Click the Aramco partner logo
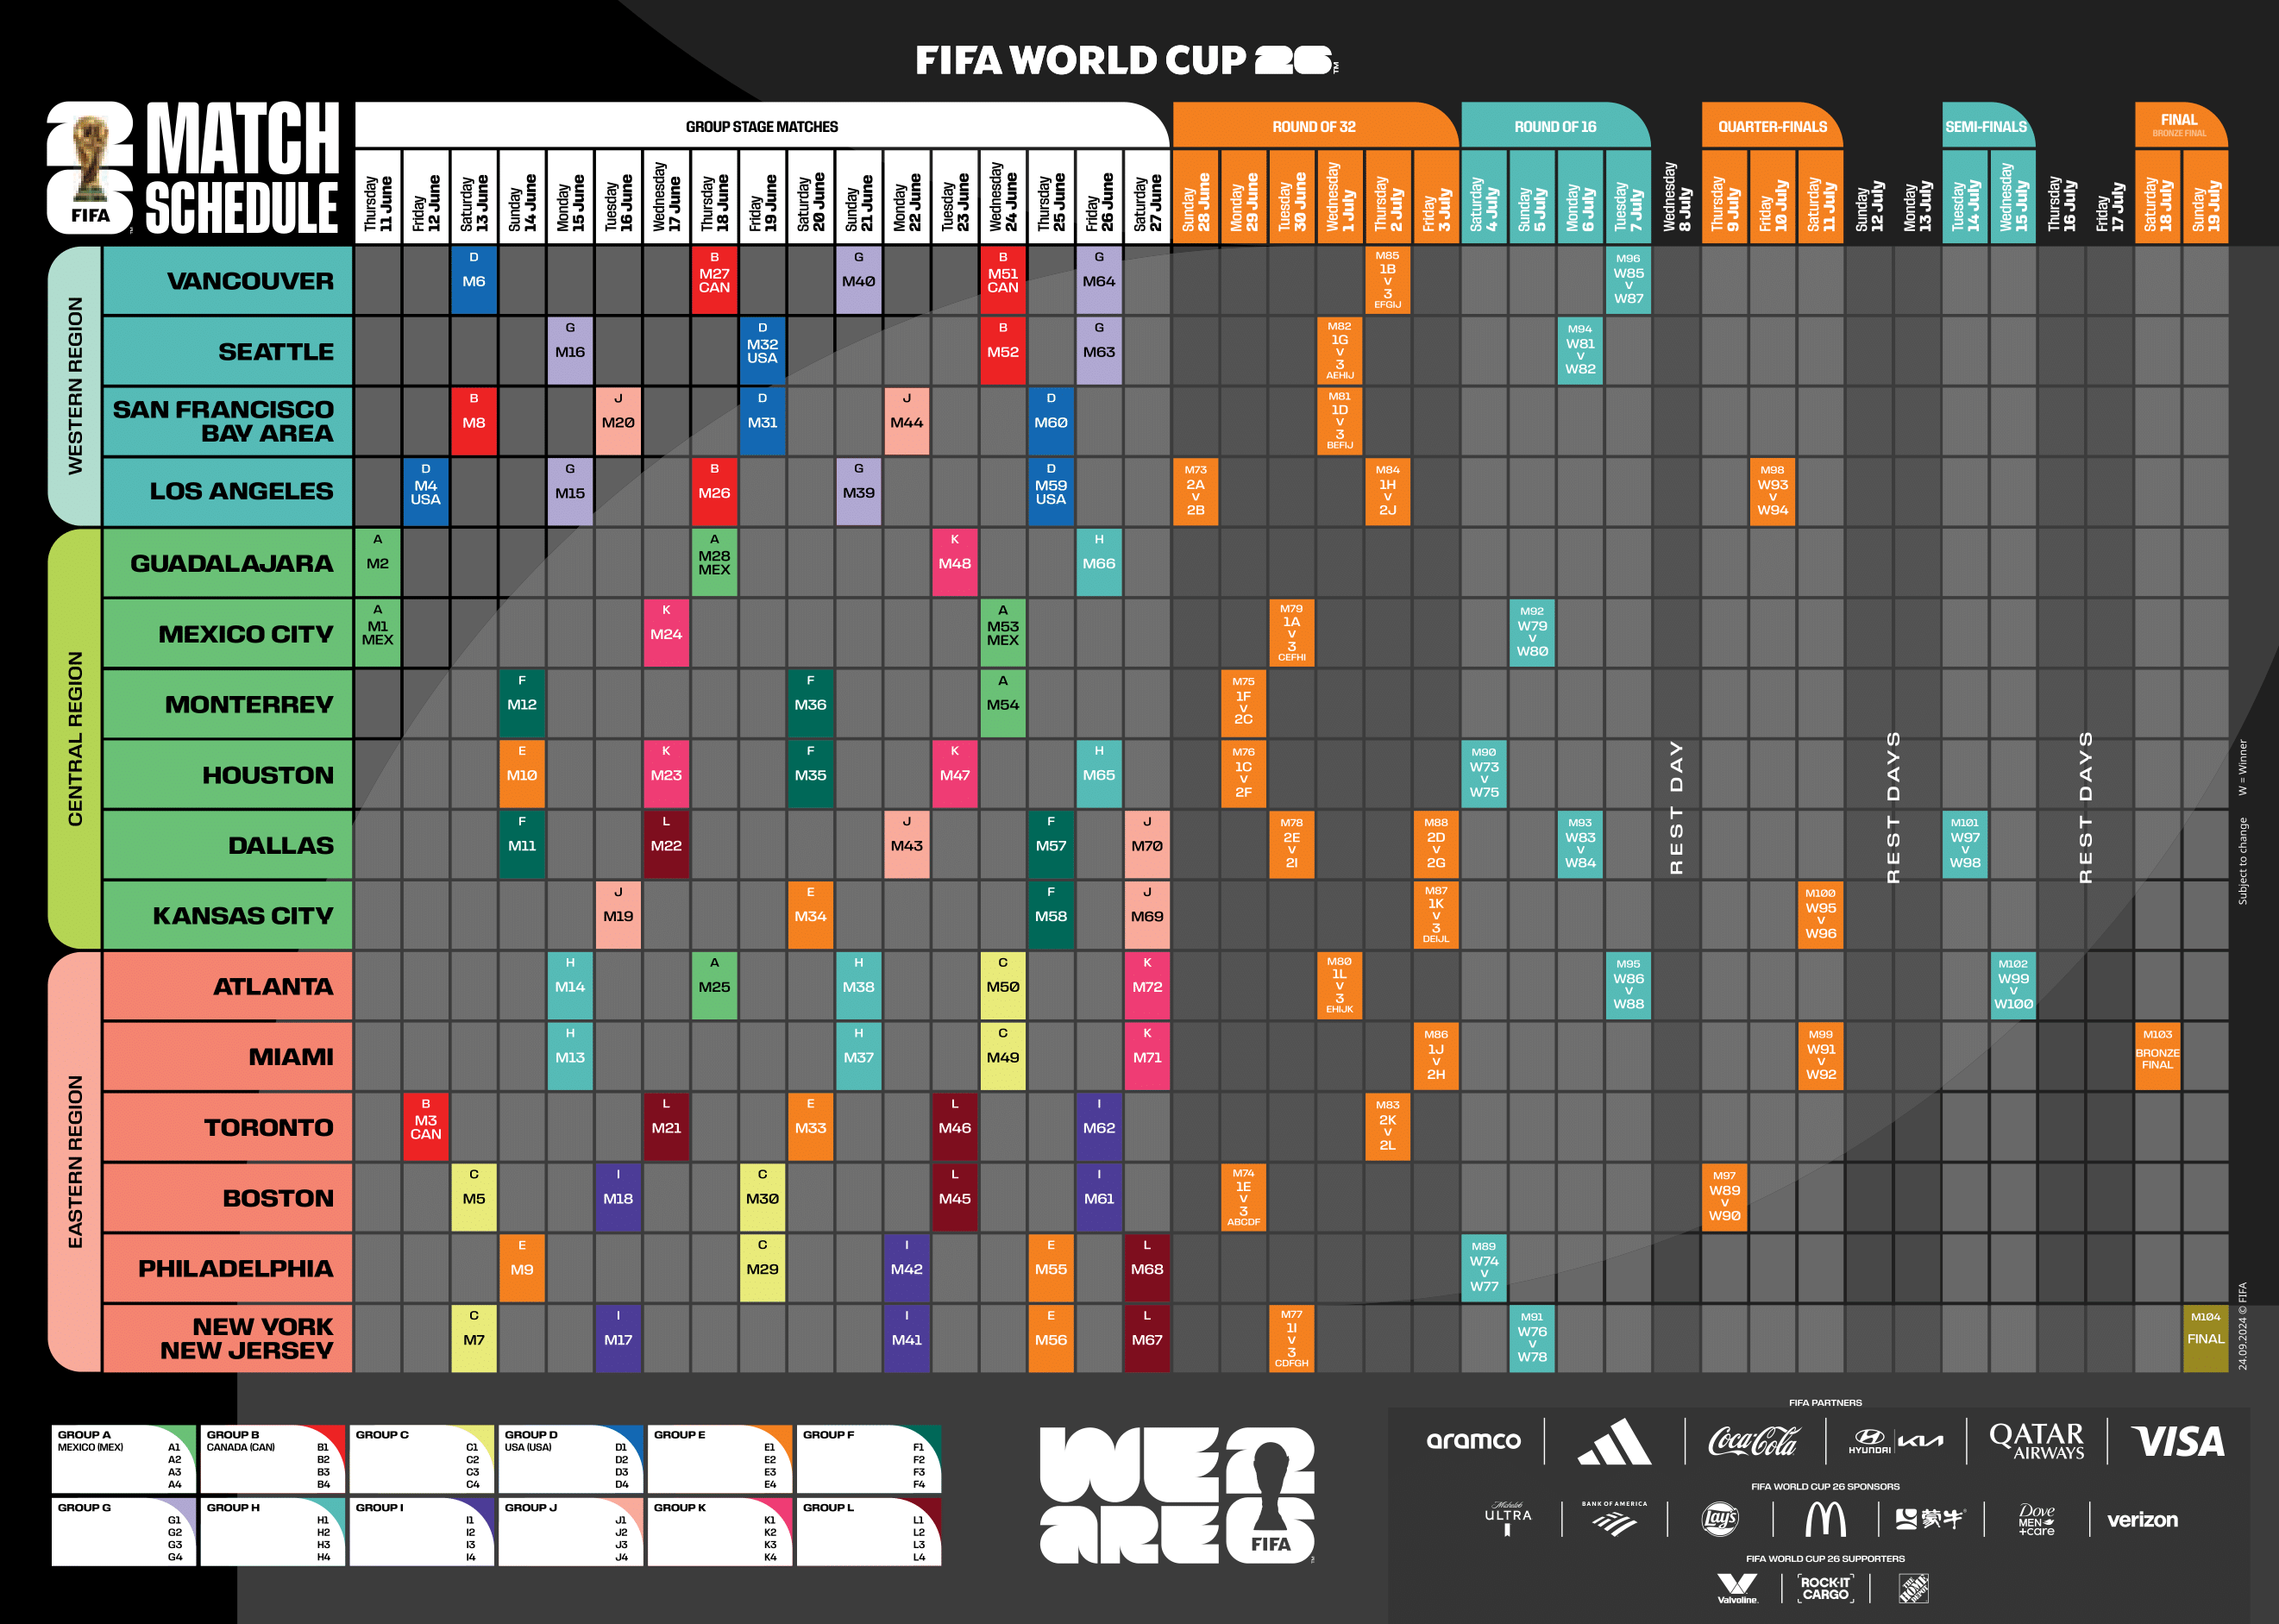 coord(1473,1441)
